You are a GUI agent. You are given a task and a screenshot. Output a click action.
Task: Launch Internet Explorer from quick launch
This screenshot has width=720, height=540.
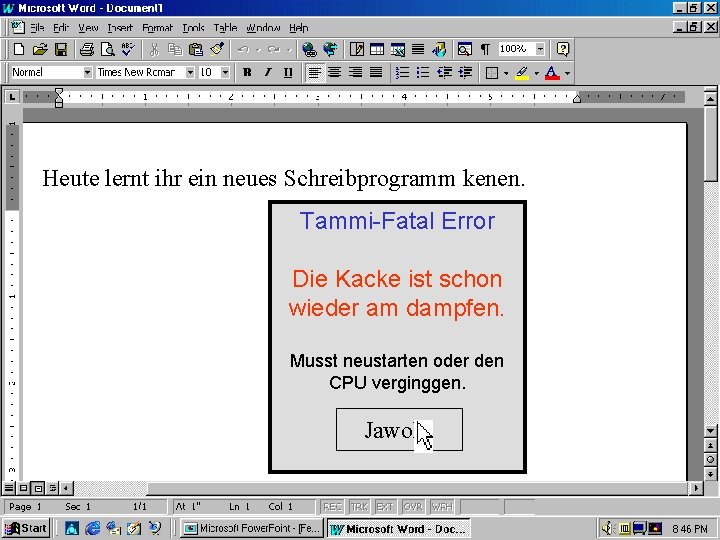[92, 529]
